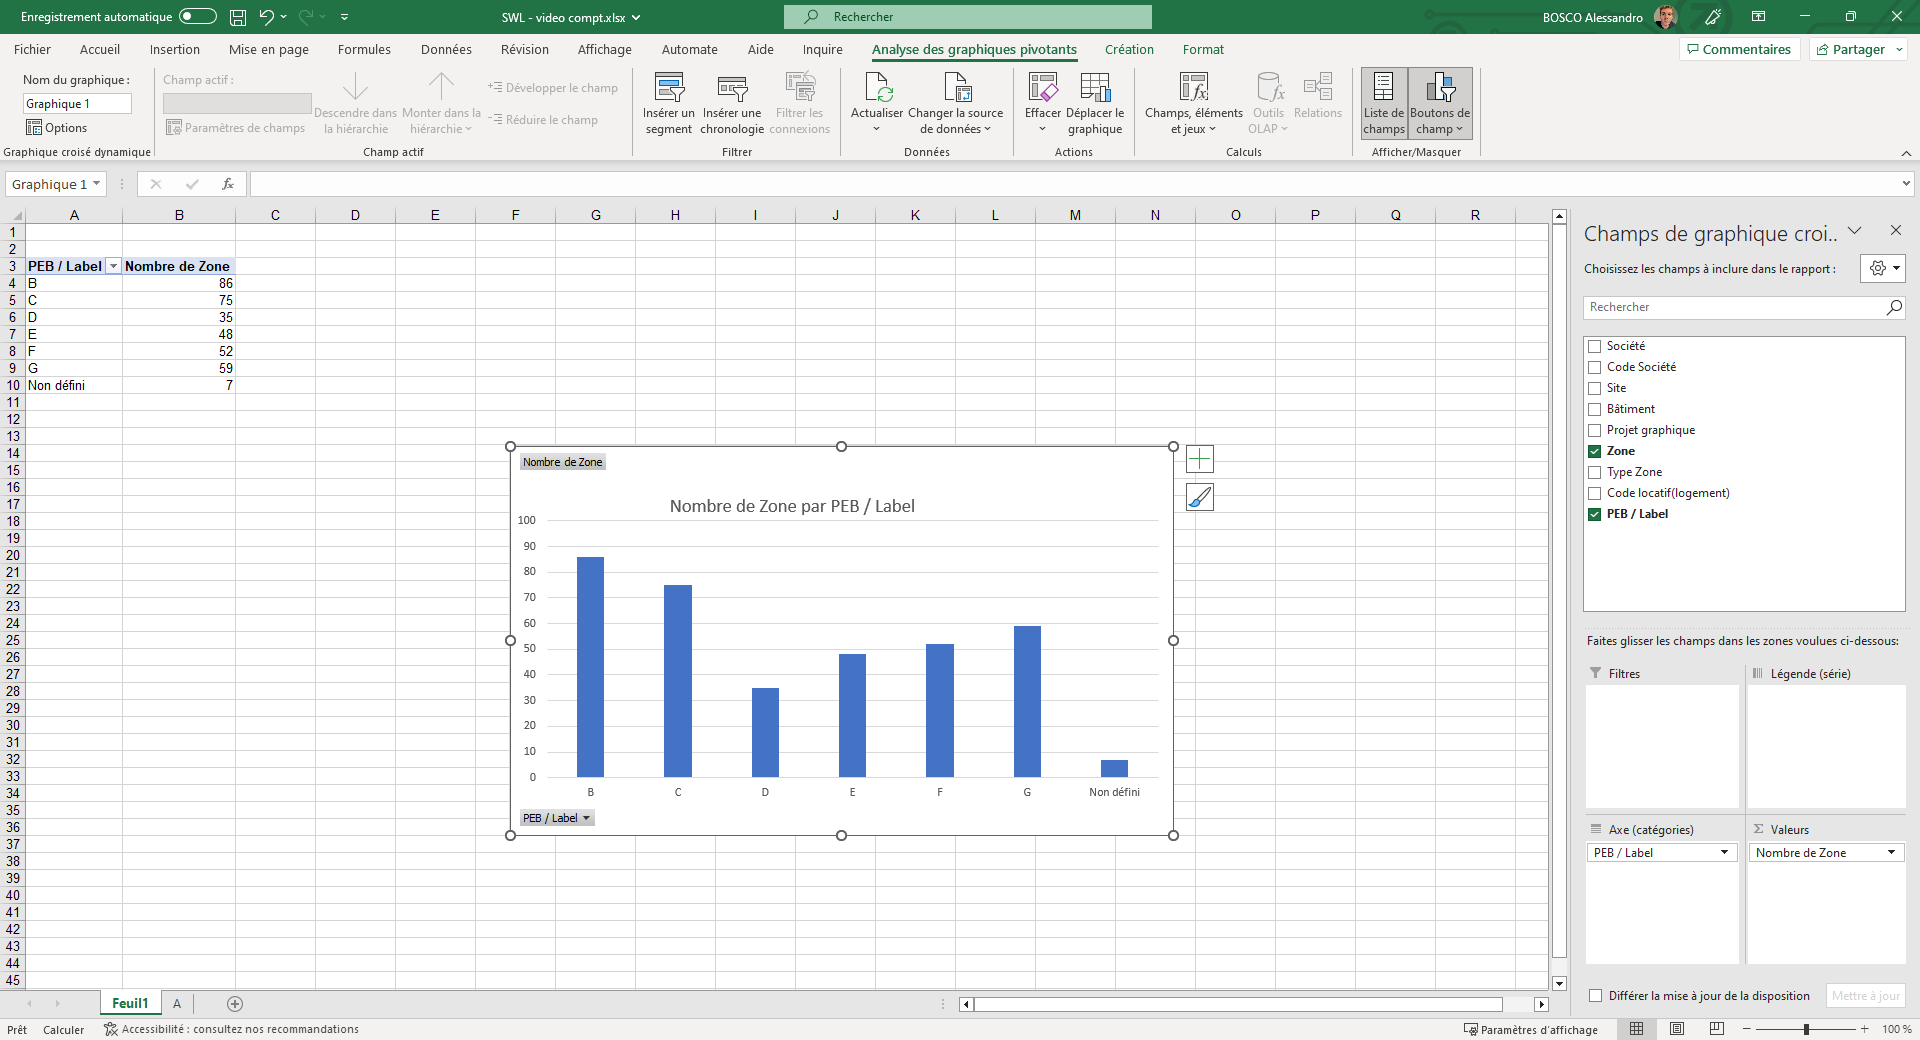Click the Insérer une chronologie icon
Screen dimensions: 1920x1040
(732, 89)
